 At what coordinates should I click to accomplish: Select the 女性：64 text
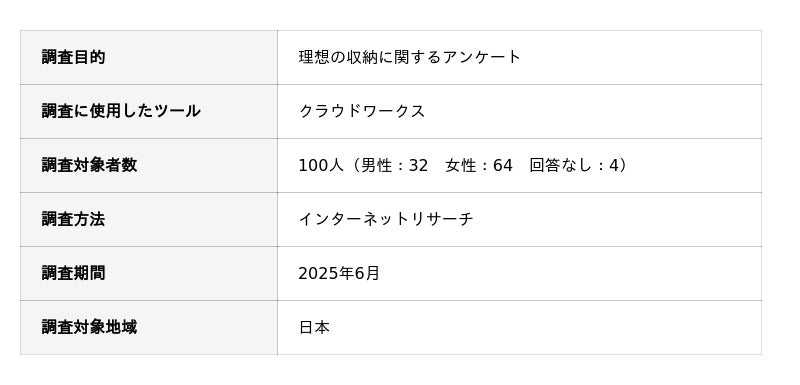pos(479,165)
